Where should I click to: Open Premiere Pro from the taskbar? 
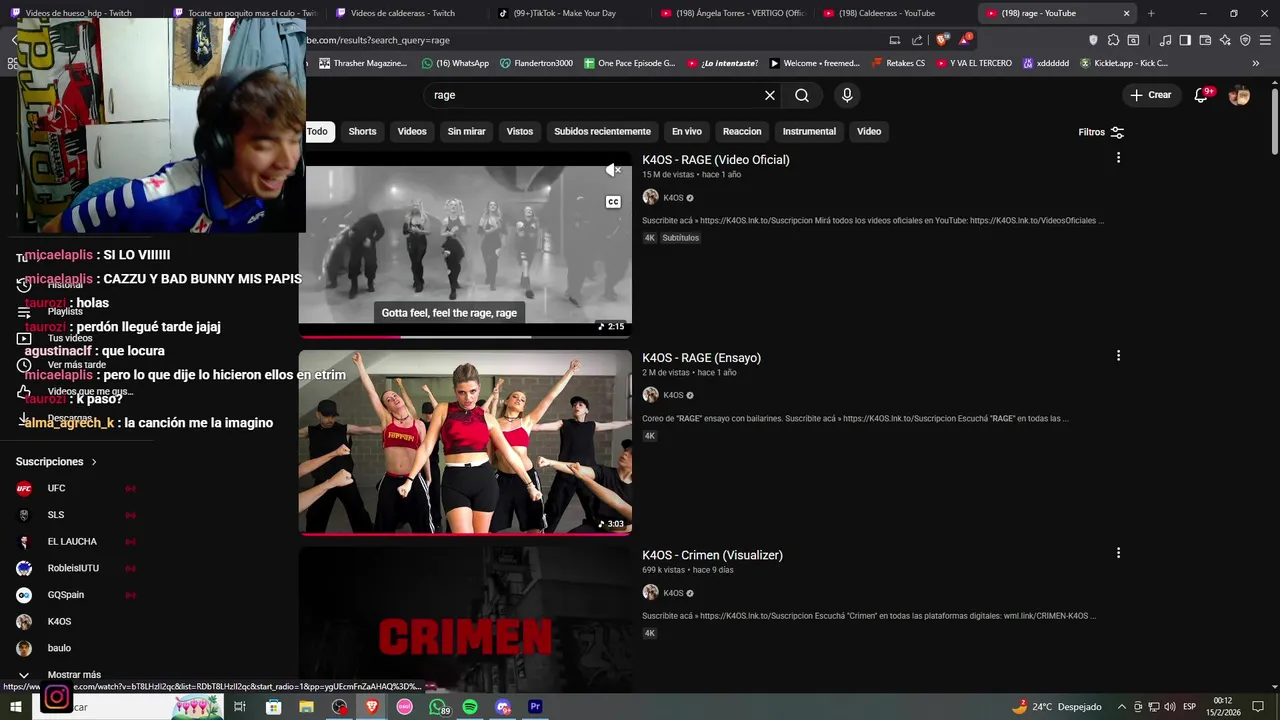pos(535,707)
